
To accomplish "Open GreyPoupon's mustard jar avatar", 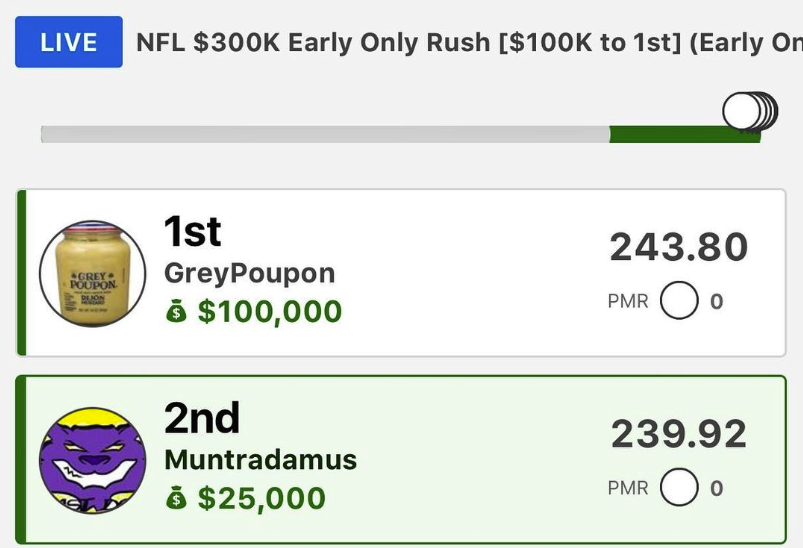I will point(93,273).
